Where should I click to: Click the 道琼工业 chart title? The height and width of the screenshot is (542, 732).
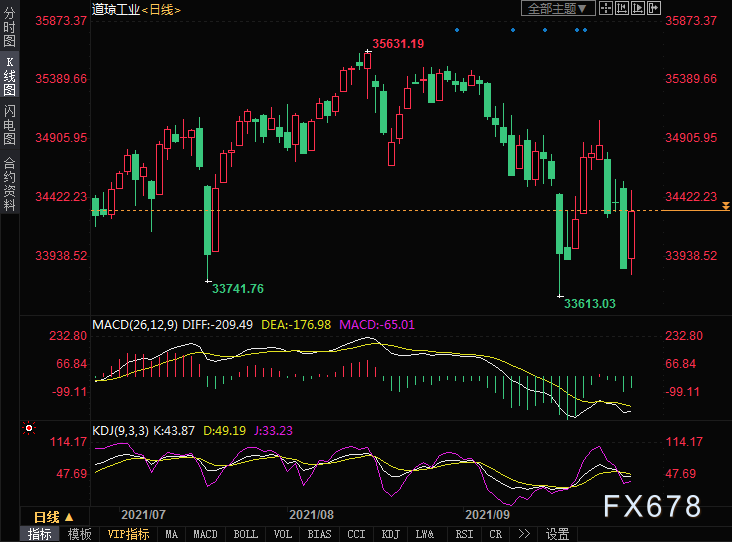click(116, 9)
